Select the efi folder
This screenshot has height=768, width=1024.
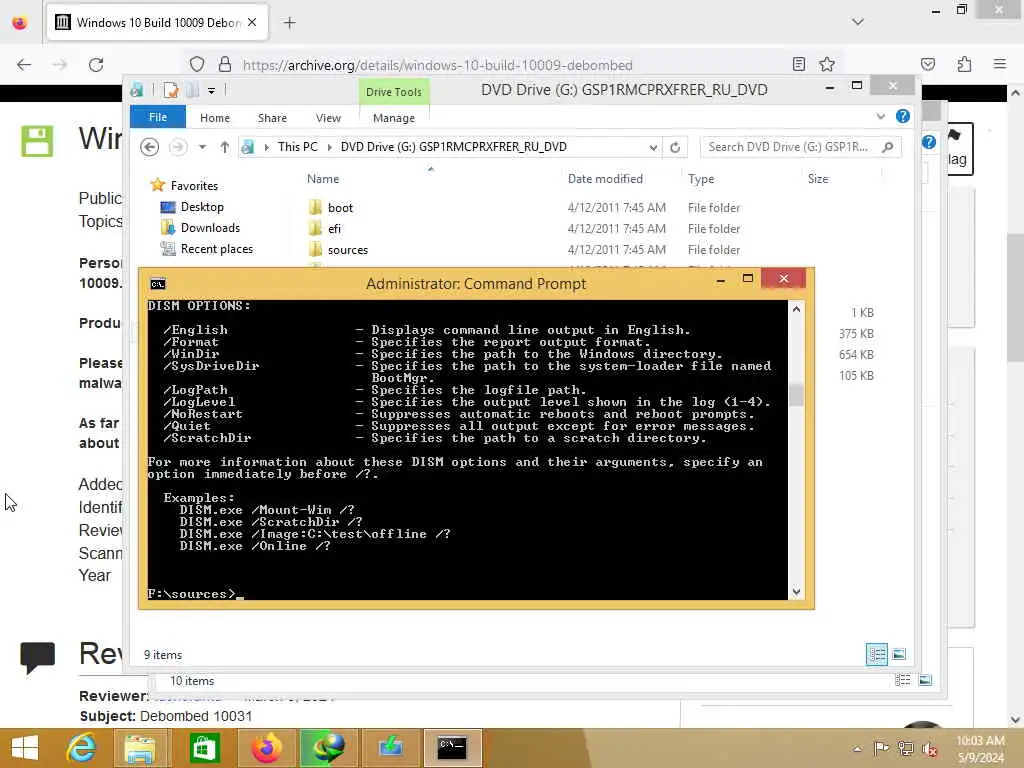point(334,229)
